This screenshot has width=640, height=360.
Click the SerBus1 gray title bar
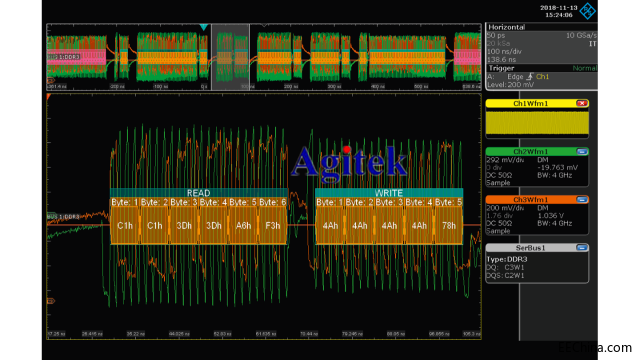coord(531,248)
